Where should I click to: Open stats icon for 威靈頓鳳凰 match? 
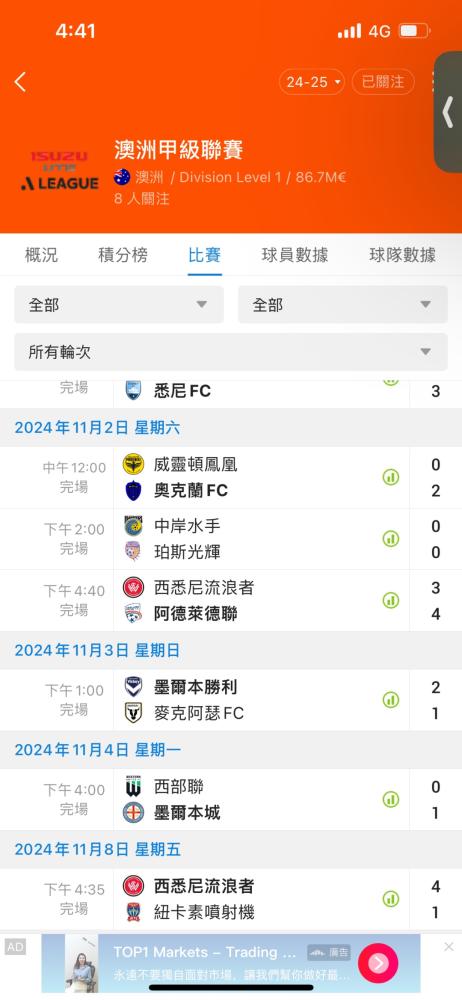pyautogui.click(x=391, y=477)
